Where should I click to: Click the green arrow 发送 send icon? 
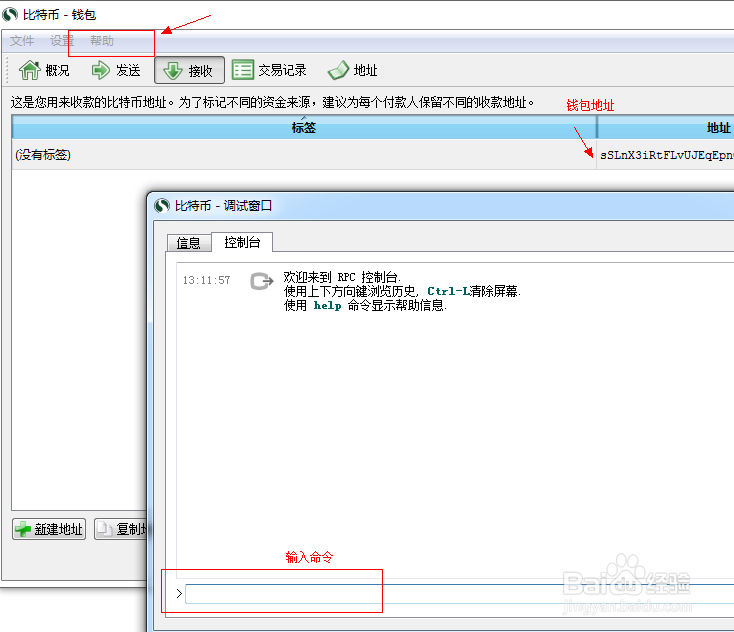[100, 70]
